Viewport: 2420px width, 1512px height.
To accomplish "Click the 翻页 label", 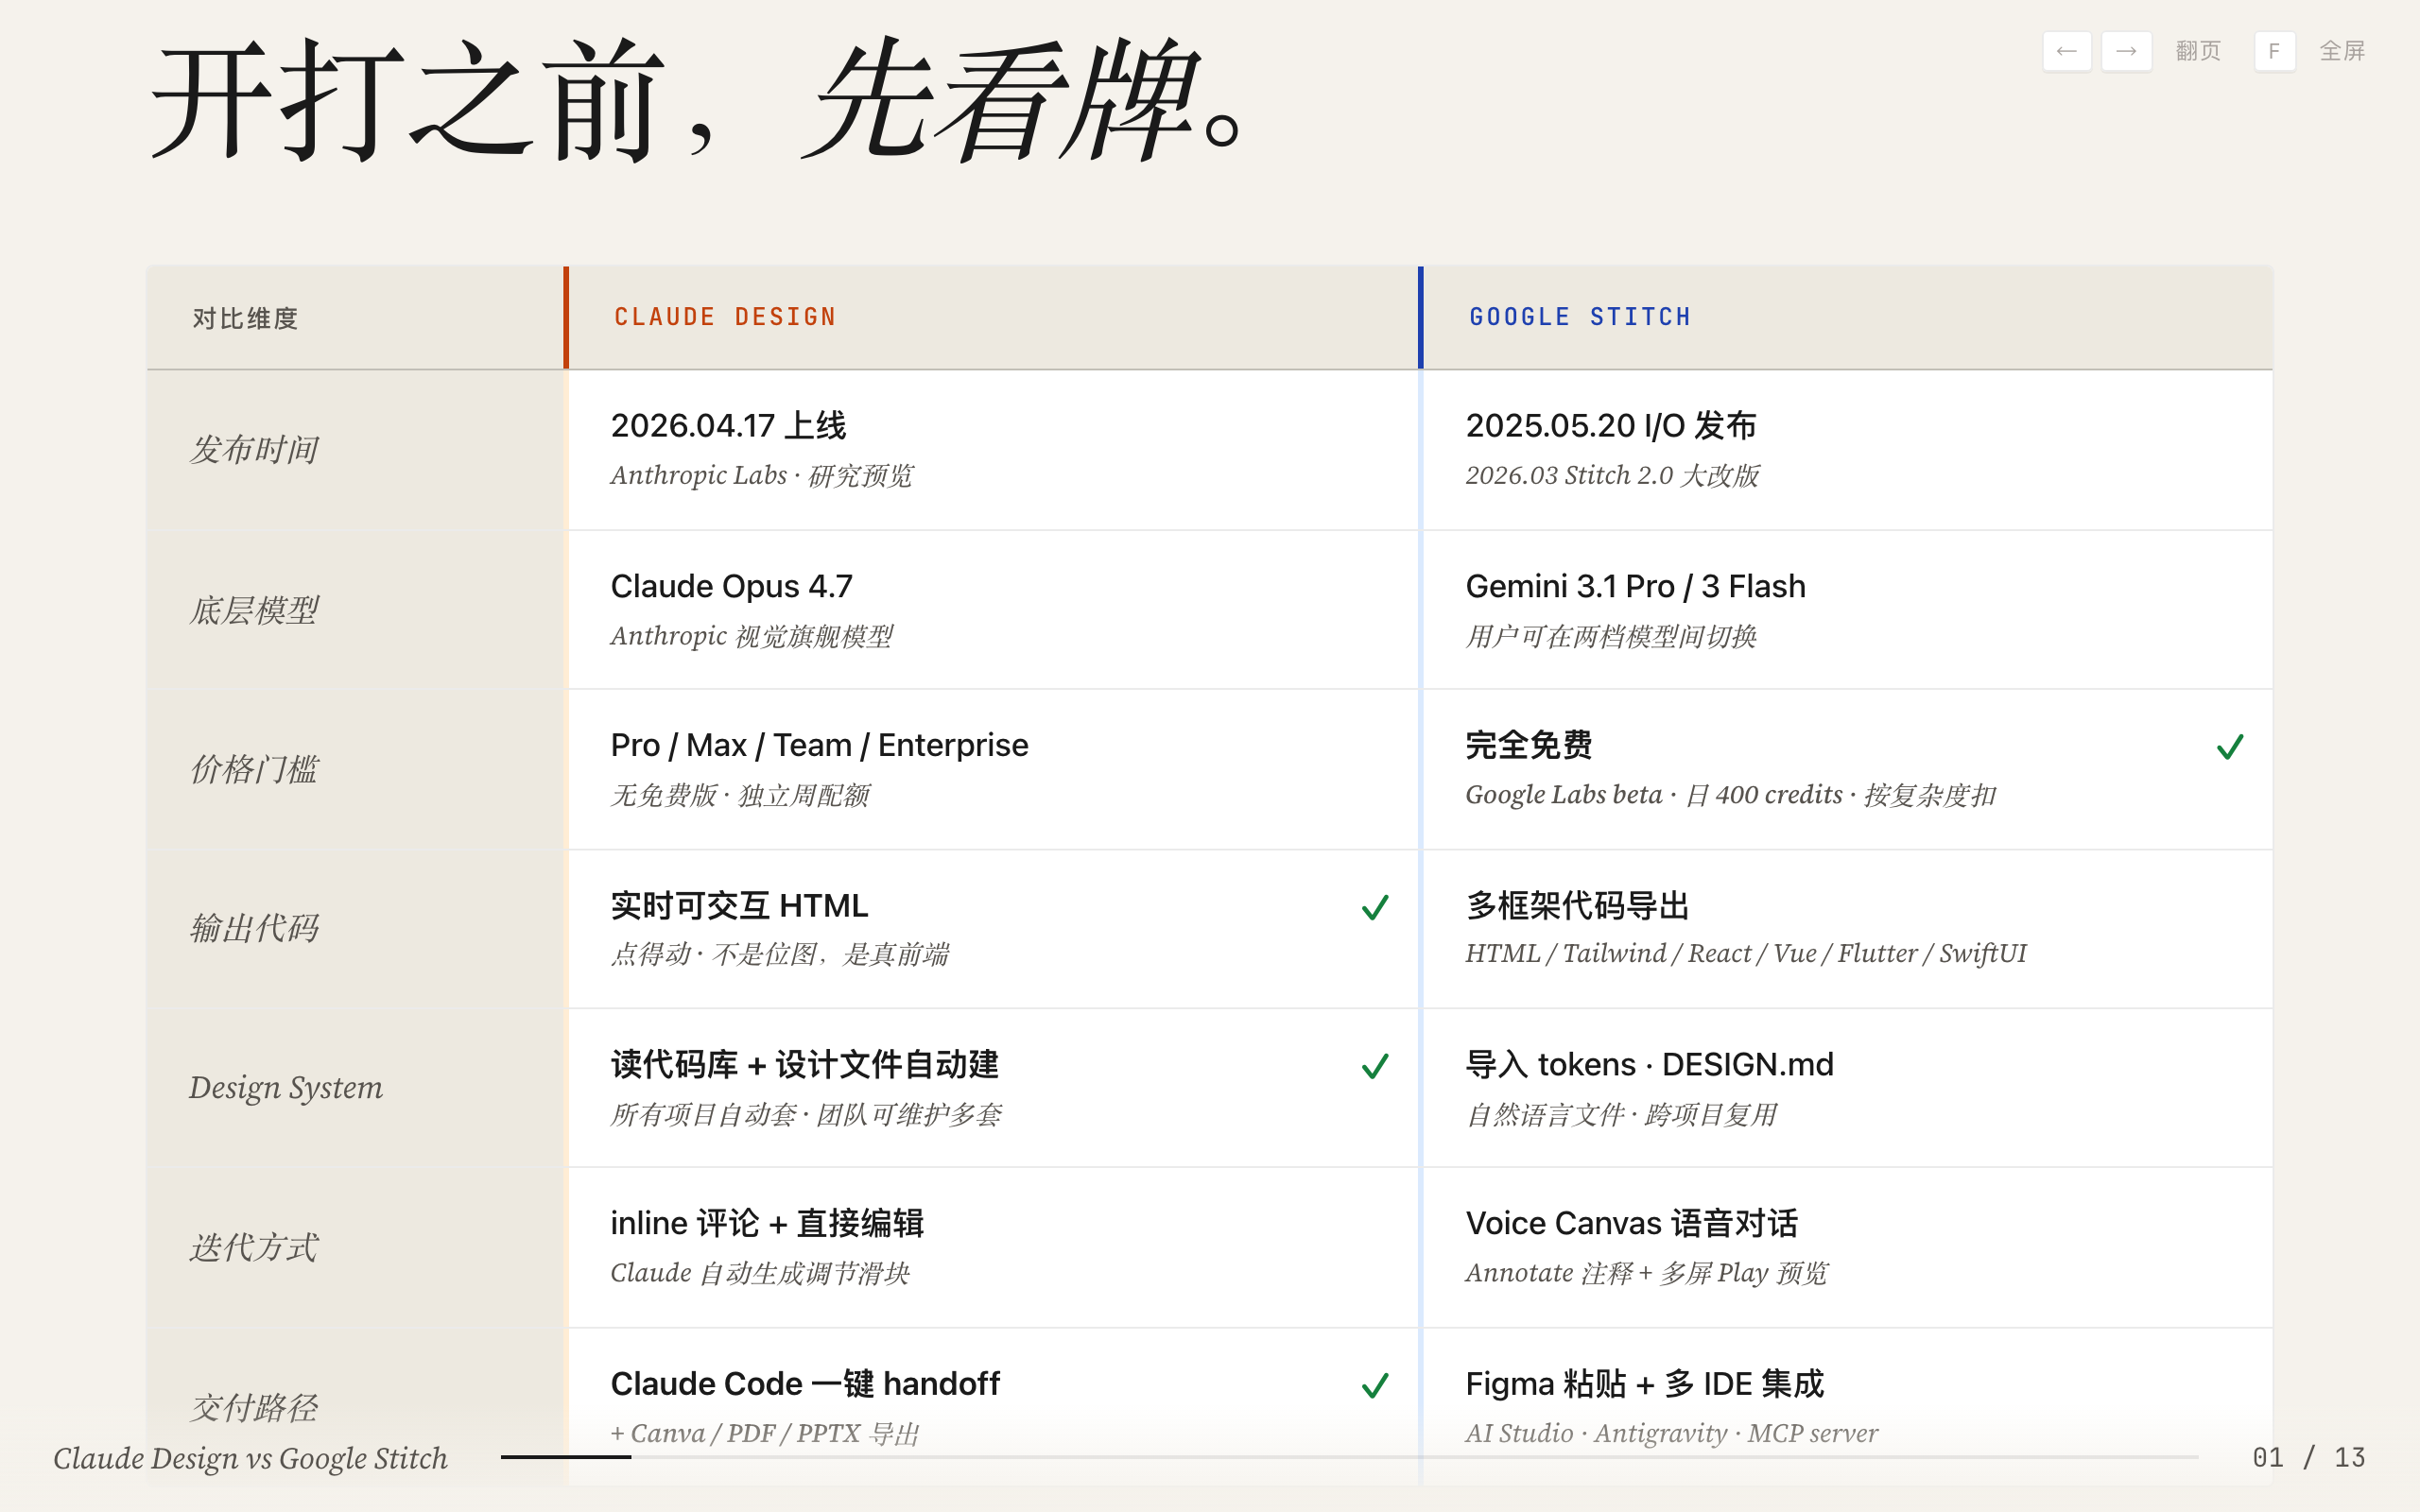I will tap(2197, 51).
